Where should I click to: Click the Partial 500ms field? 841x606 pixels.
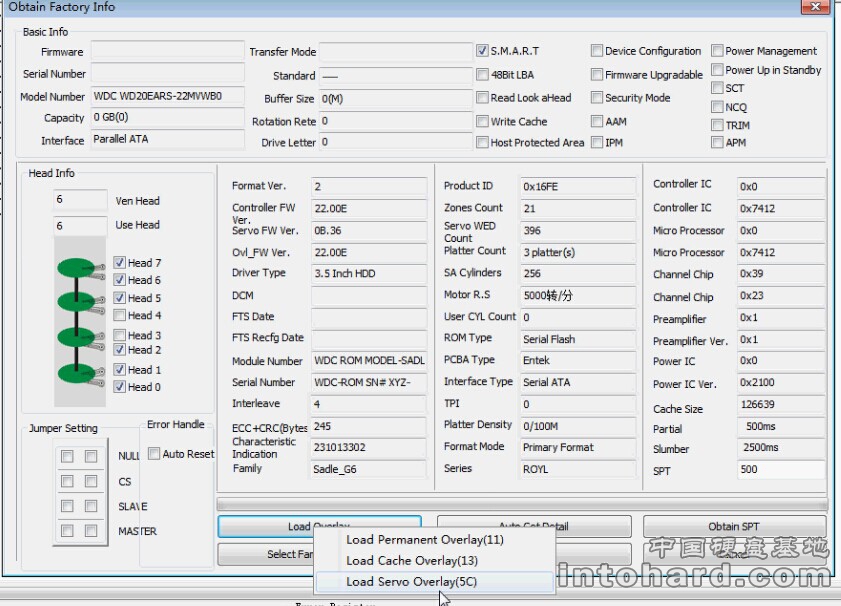pos(781,426)
